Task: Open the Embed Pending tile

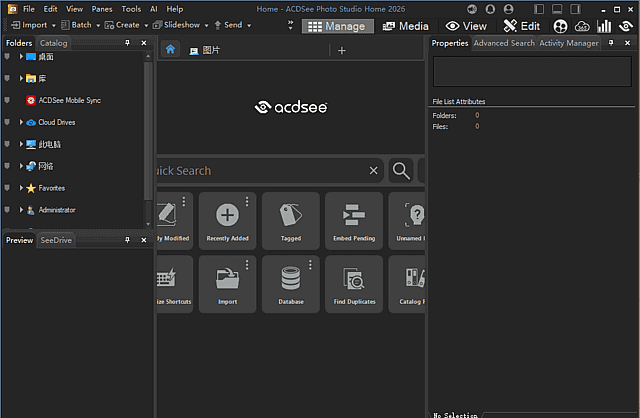Action: point(354,221)
